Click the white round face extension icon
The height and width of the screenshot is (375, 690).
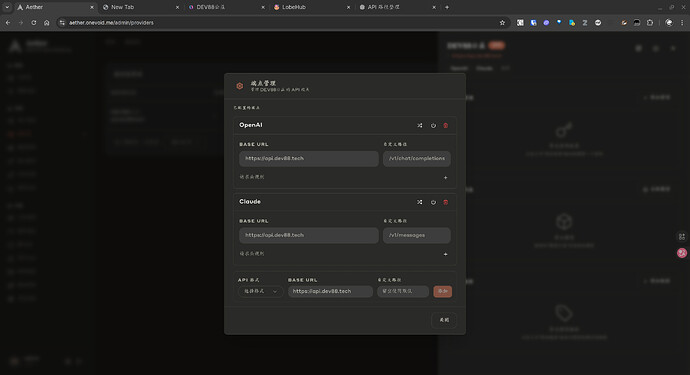pos(598,22)
